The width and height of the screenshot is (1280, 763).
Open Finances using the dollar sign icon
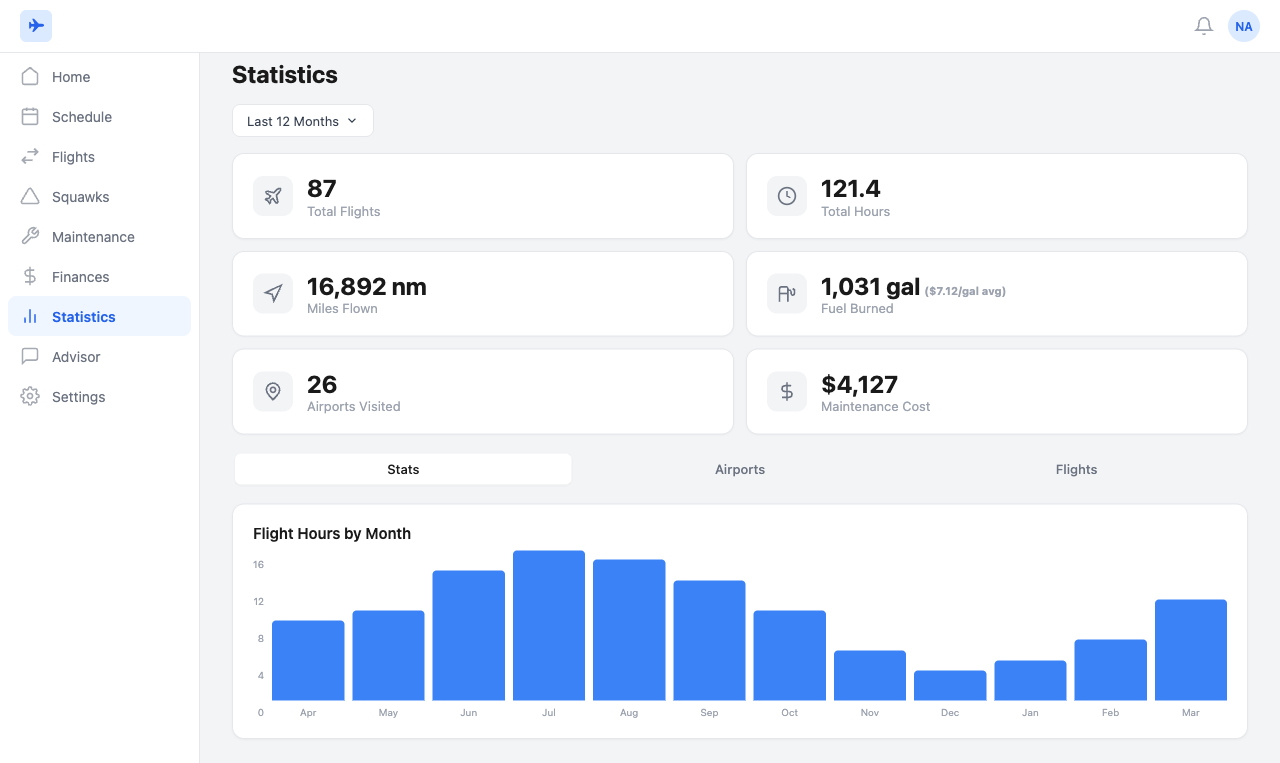coord(31,276)
